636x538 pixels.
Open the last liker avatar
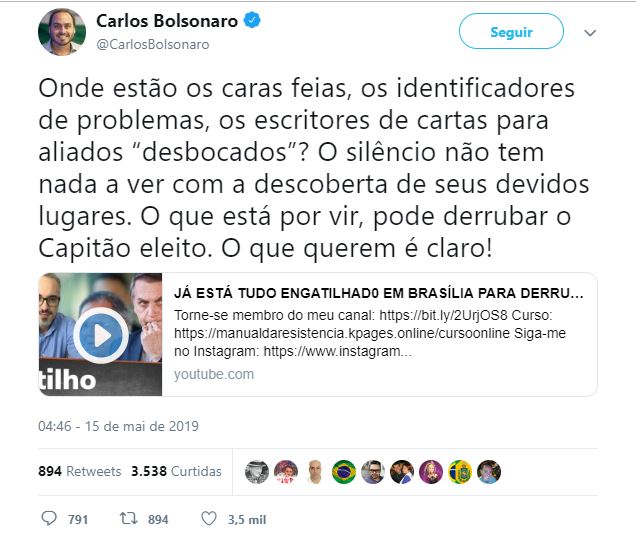point(489,472)
